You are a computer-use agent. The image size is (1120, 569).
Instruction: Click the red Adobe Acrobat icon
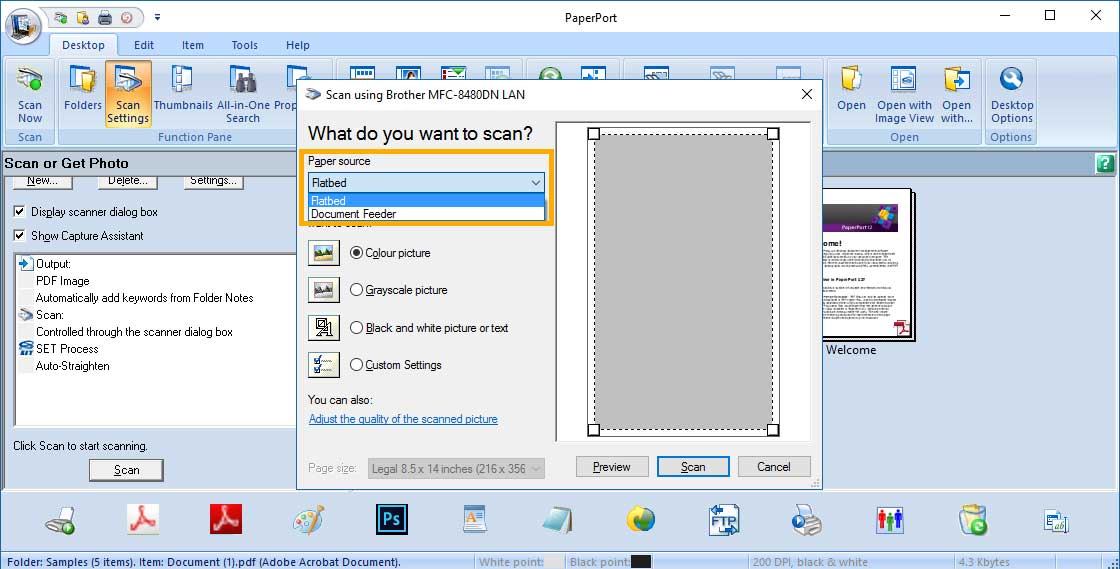(226, 519)
